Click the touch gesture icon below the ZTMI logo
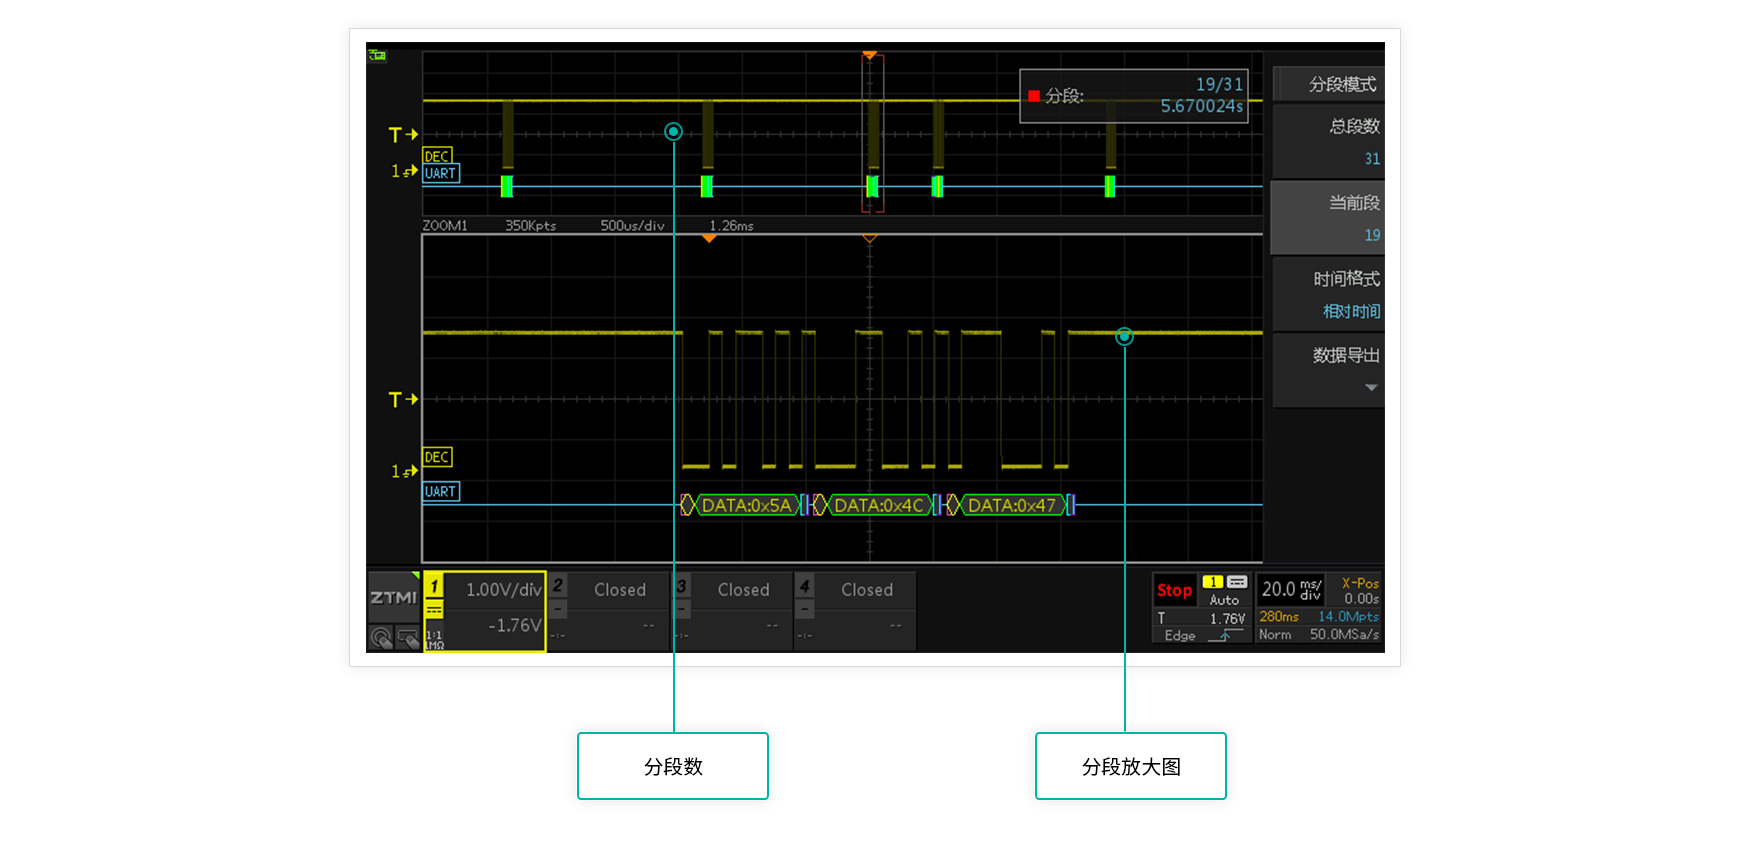Image resolution: width=1760 pixels, height=860 pixels. click(381, 637)
